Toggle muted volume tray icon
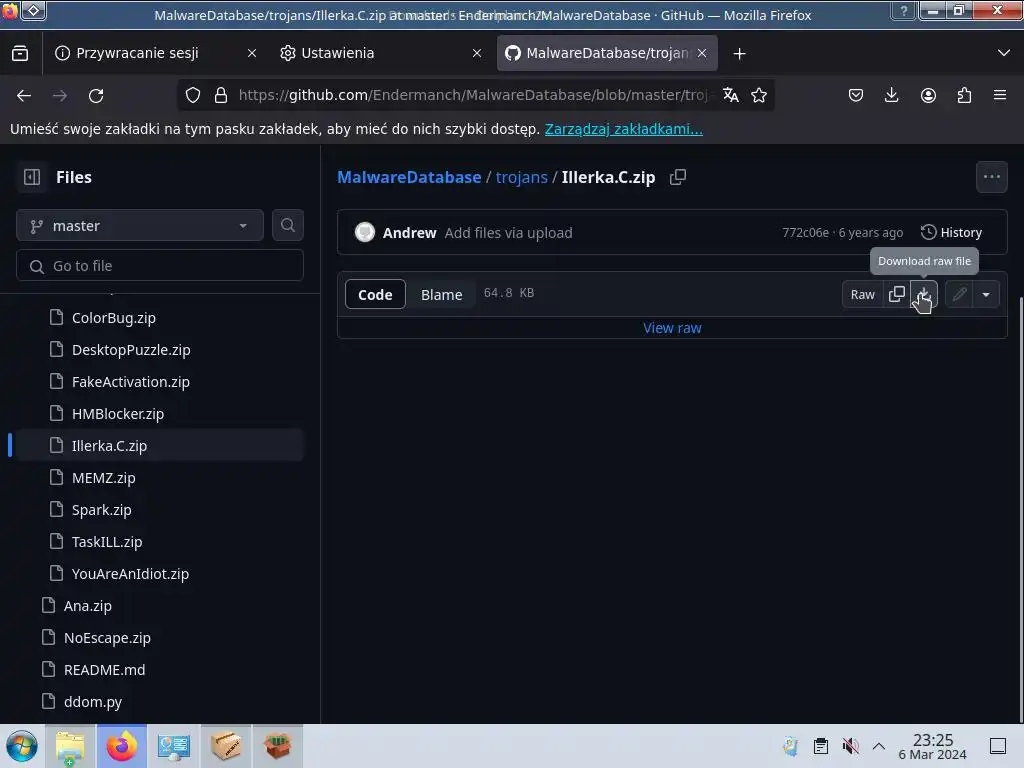The width and height of the screenshot is (1024, 768). (850, 746)
